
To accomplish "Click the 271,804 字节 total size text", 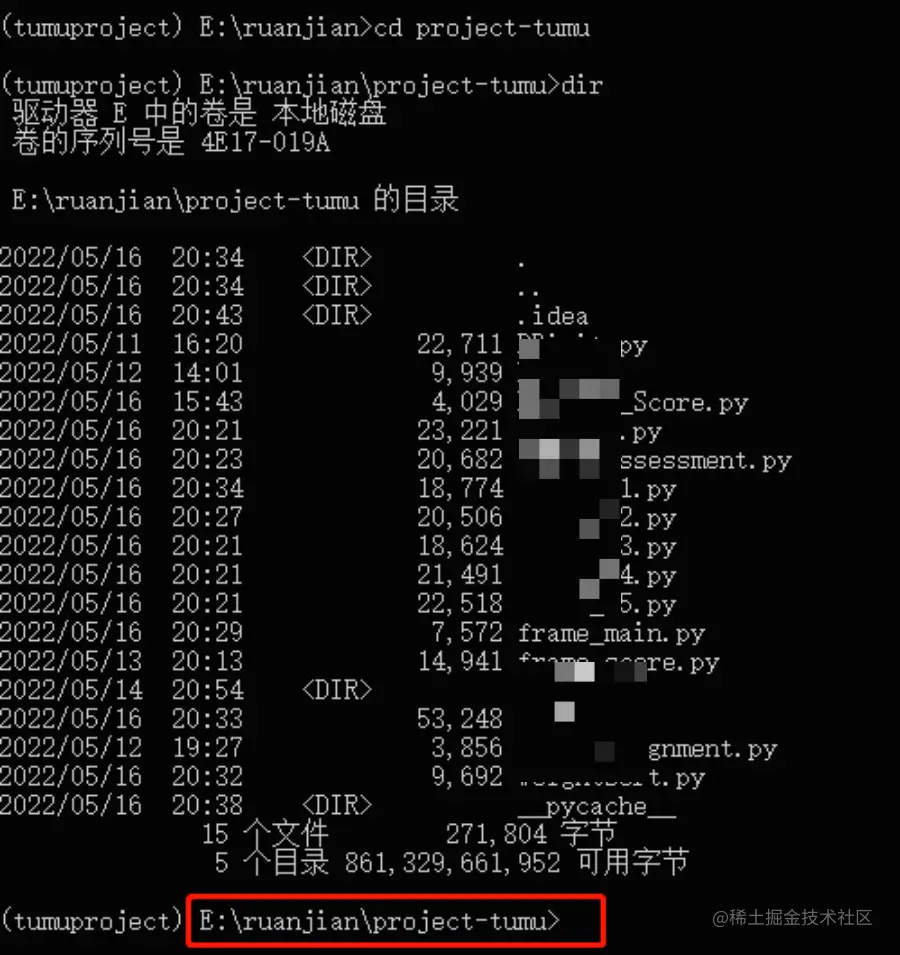I will [x=531, y=834].
